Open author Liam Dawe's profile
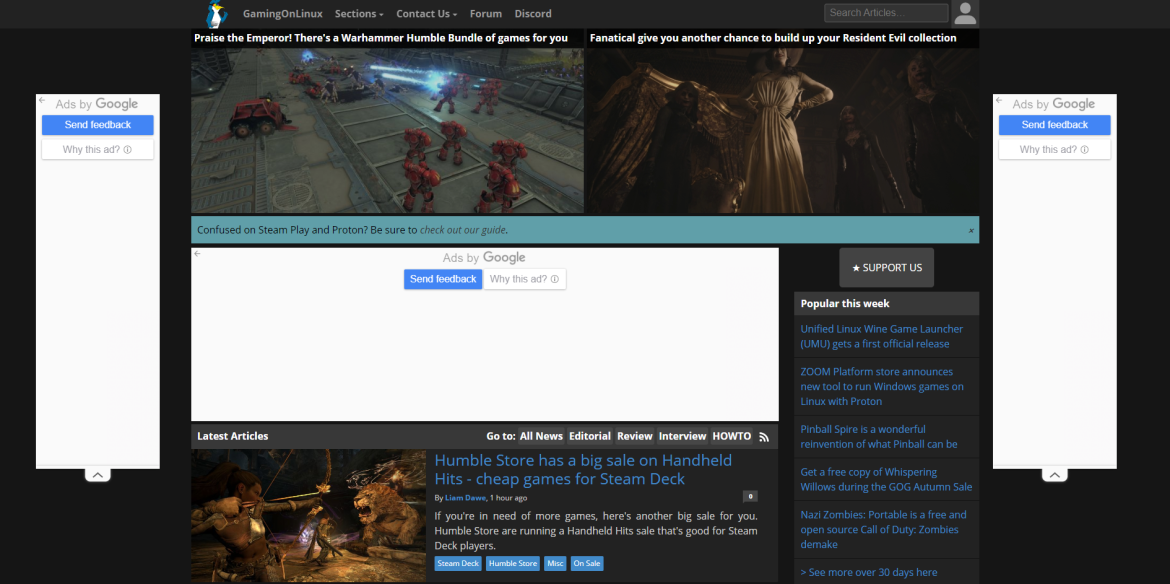 click(x=465, y=497)
